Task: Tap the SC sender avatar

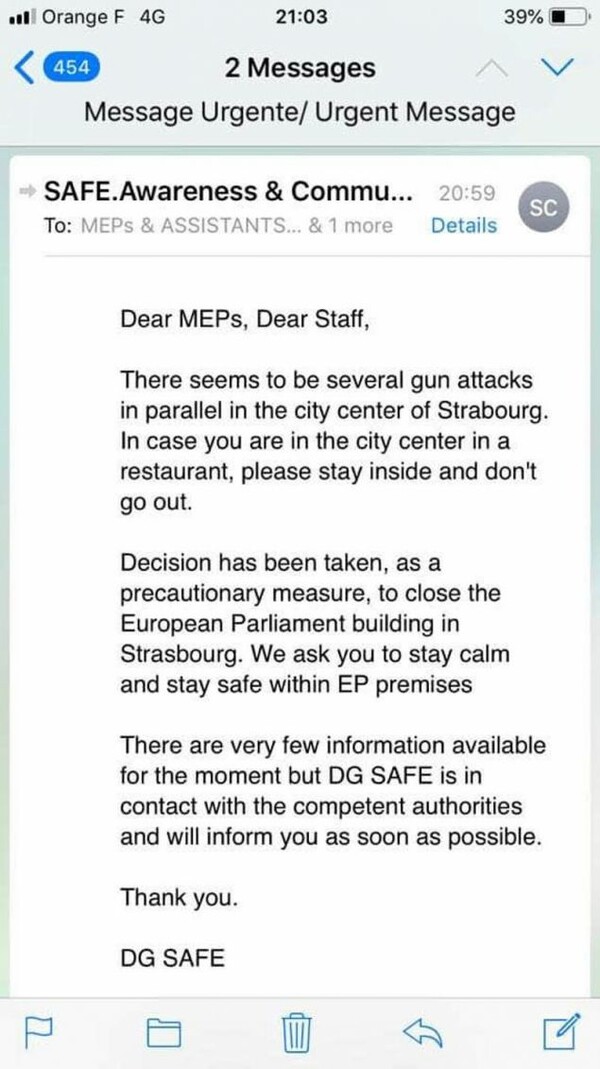Action: coord(543,209)
